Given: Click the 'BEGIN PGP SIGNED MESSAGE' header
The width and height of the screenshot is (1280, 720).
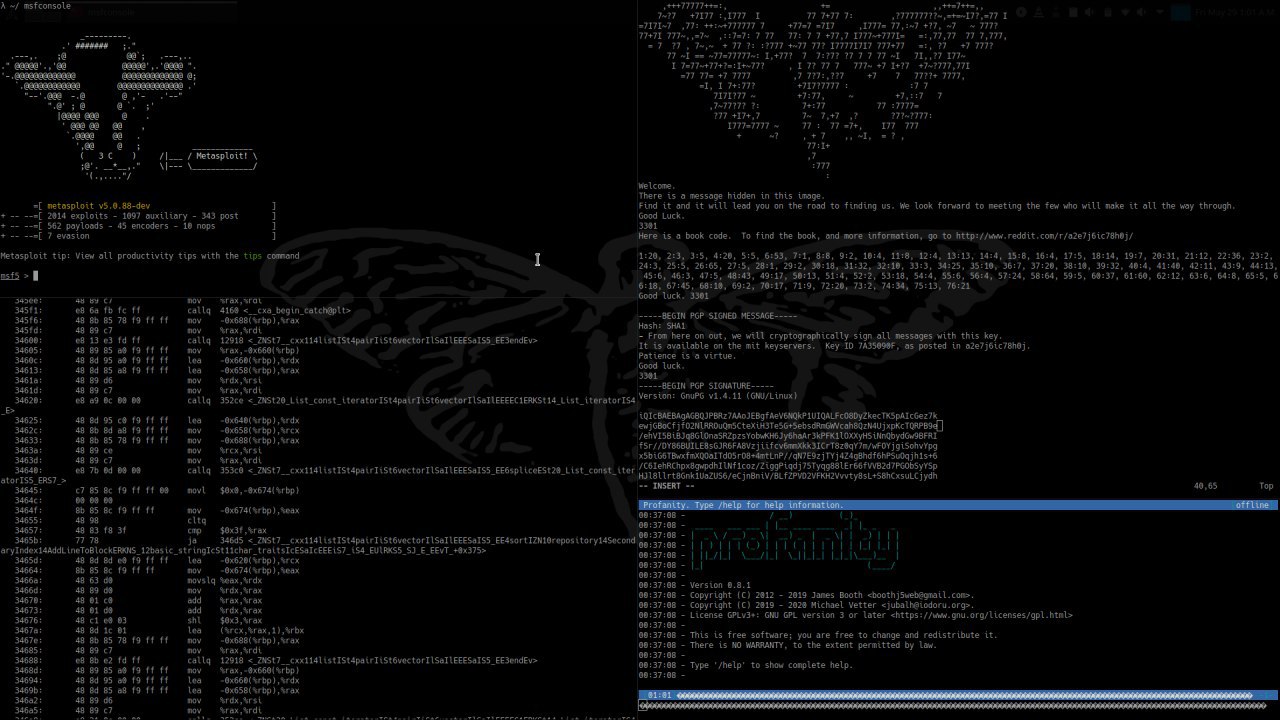Looking at the screenshot, I should click(718, 316).
